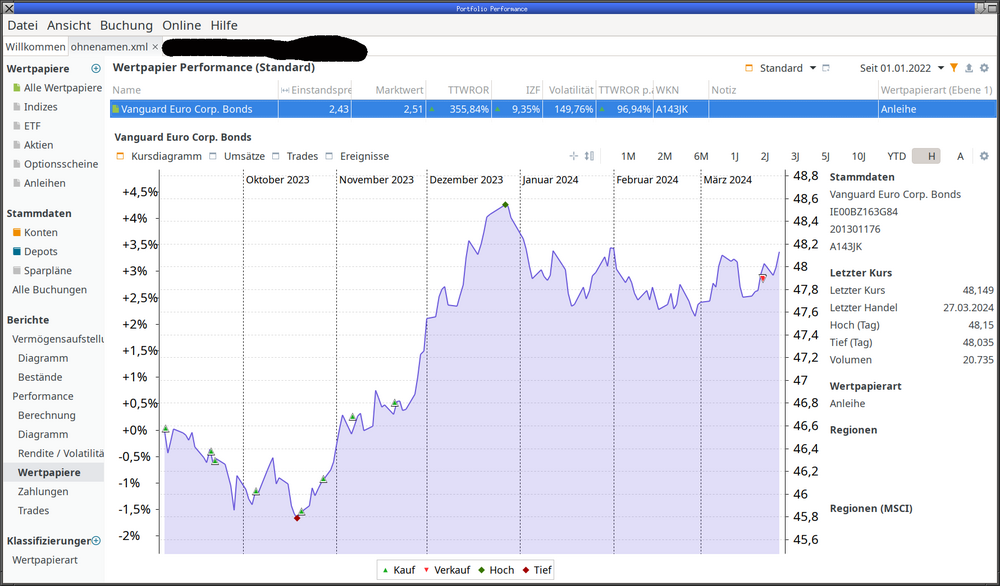The width and height of the screenshot is (1000, 586).
Task: Click the orange filter funnel icon
Action: [954, 68]
